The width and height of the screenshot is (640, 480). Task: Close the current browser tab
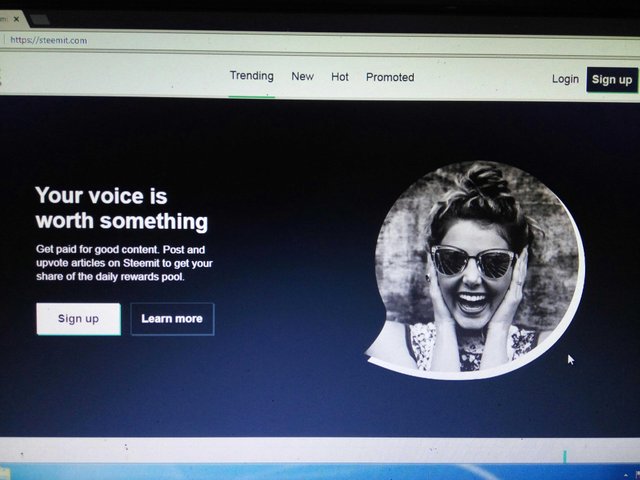tap(16, 19)
